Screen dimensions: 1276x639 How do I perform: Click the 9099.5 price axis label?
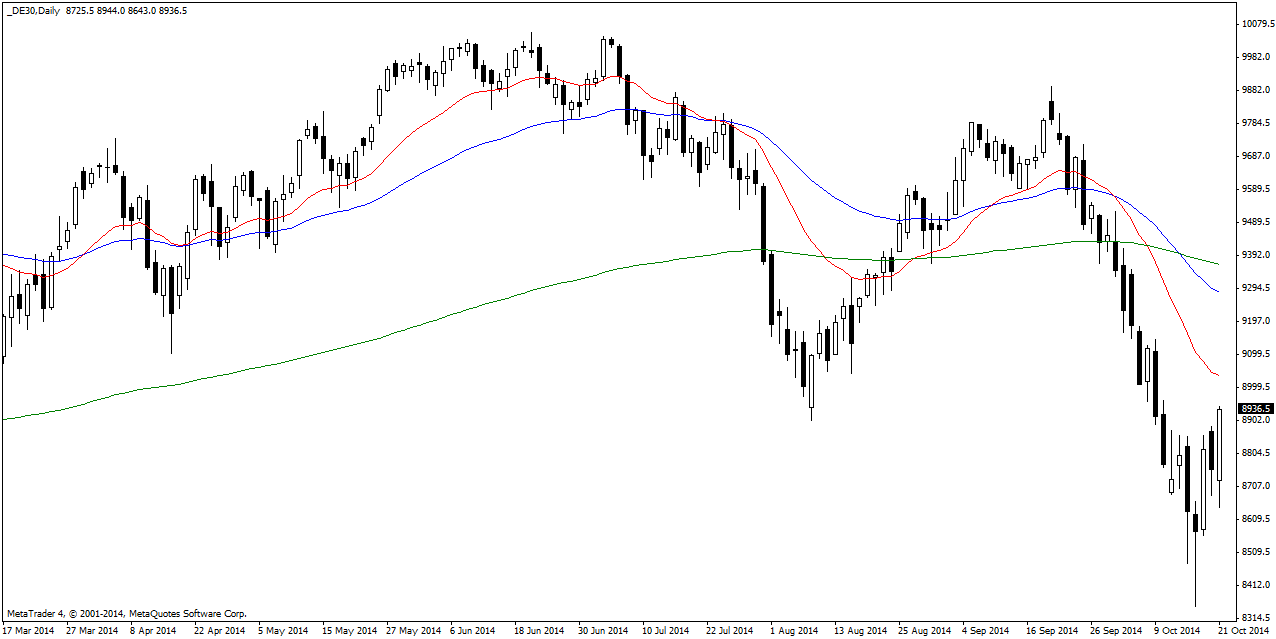(x=1255, y=354)
